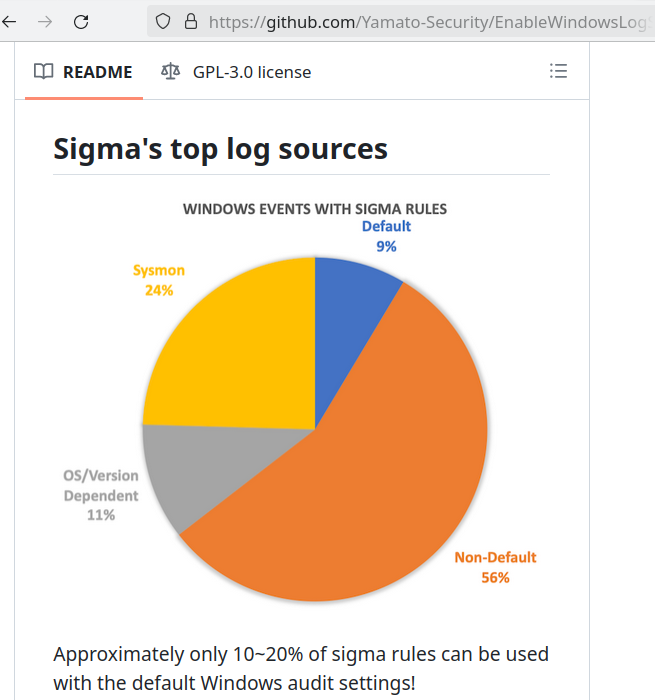Screen dimensions: 655x700
Task: Click the Sysmon 24% label
Action: coord(159,280)
